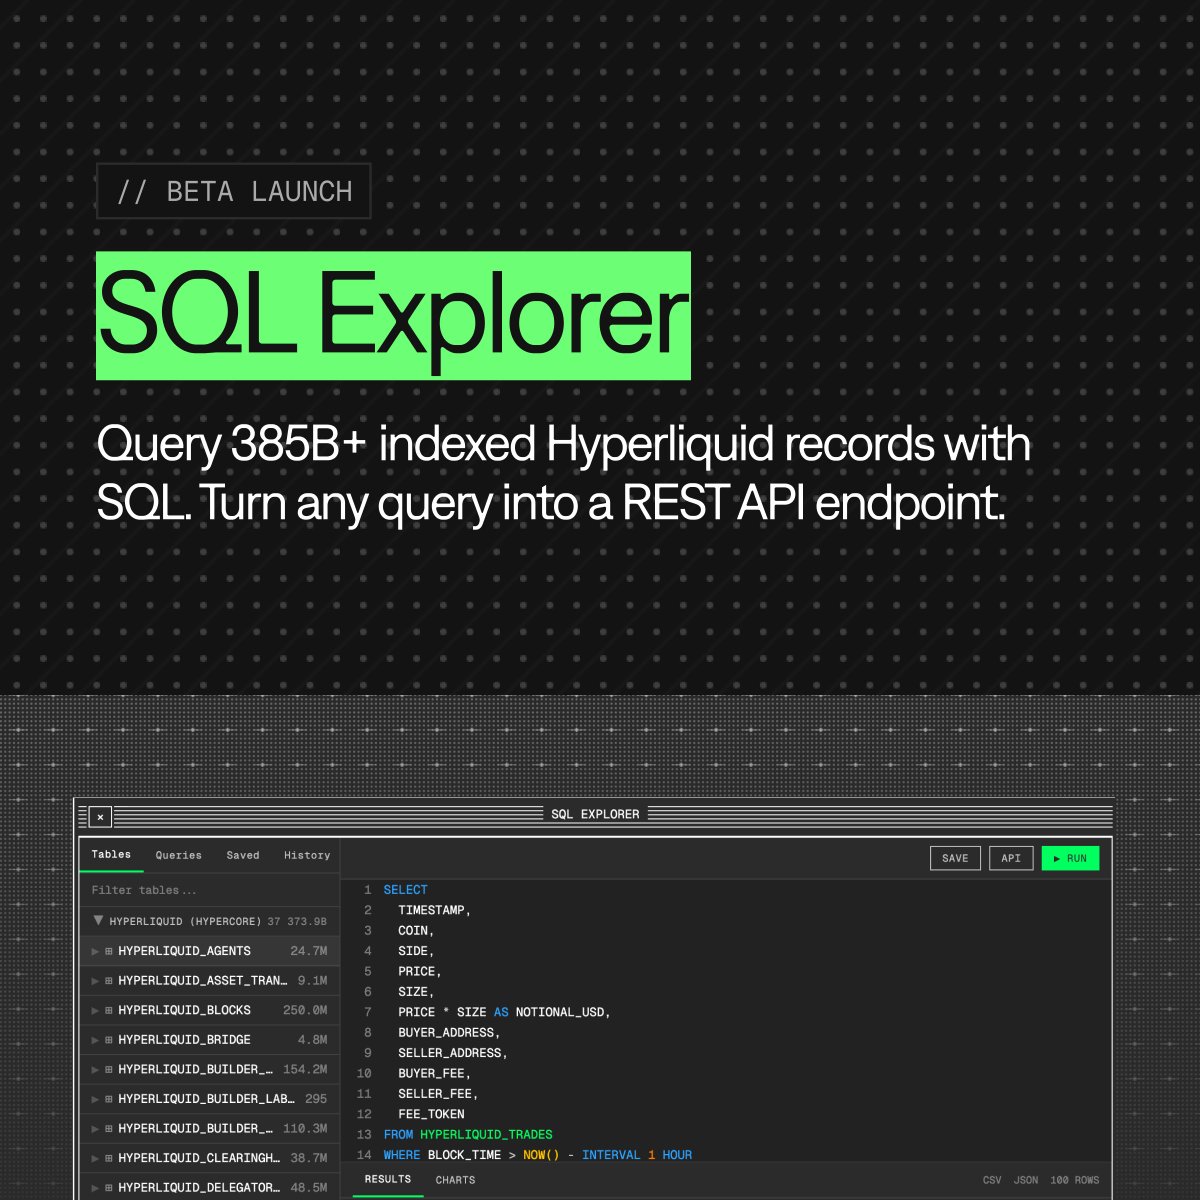This screenshot has width=1200, height=1200.
Task: Click the SAVE button
Action: coord(955,858)
